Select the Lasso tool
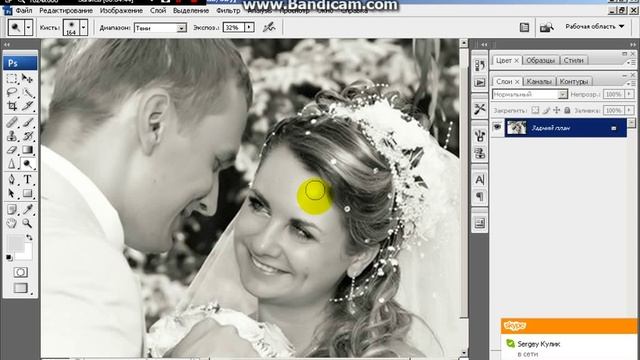This screenshot has width=640, height=360. [x=12, y=92]
